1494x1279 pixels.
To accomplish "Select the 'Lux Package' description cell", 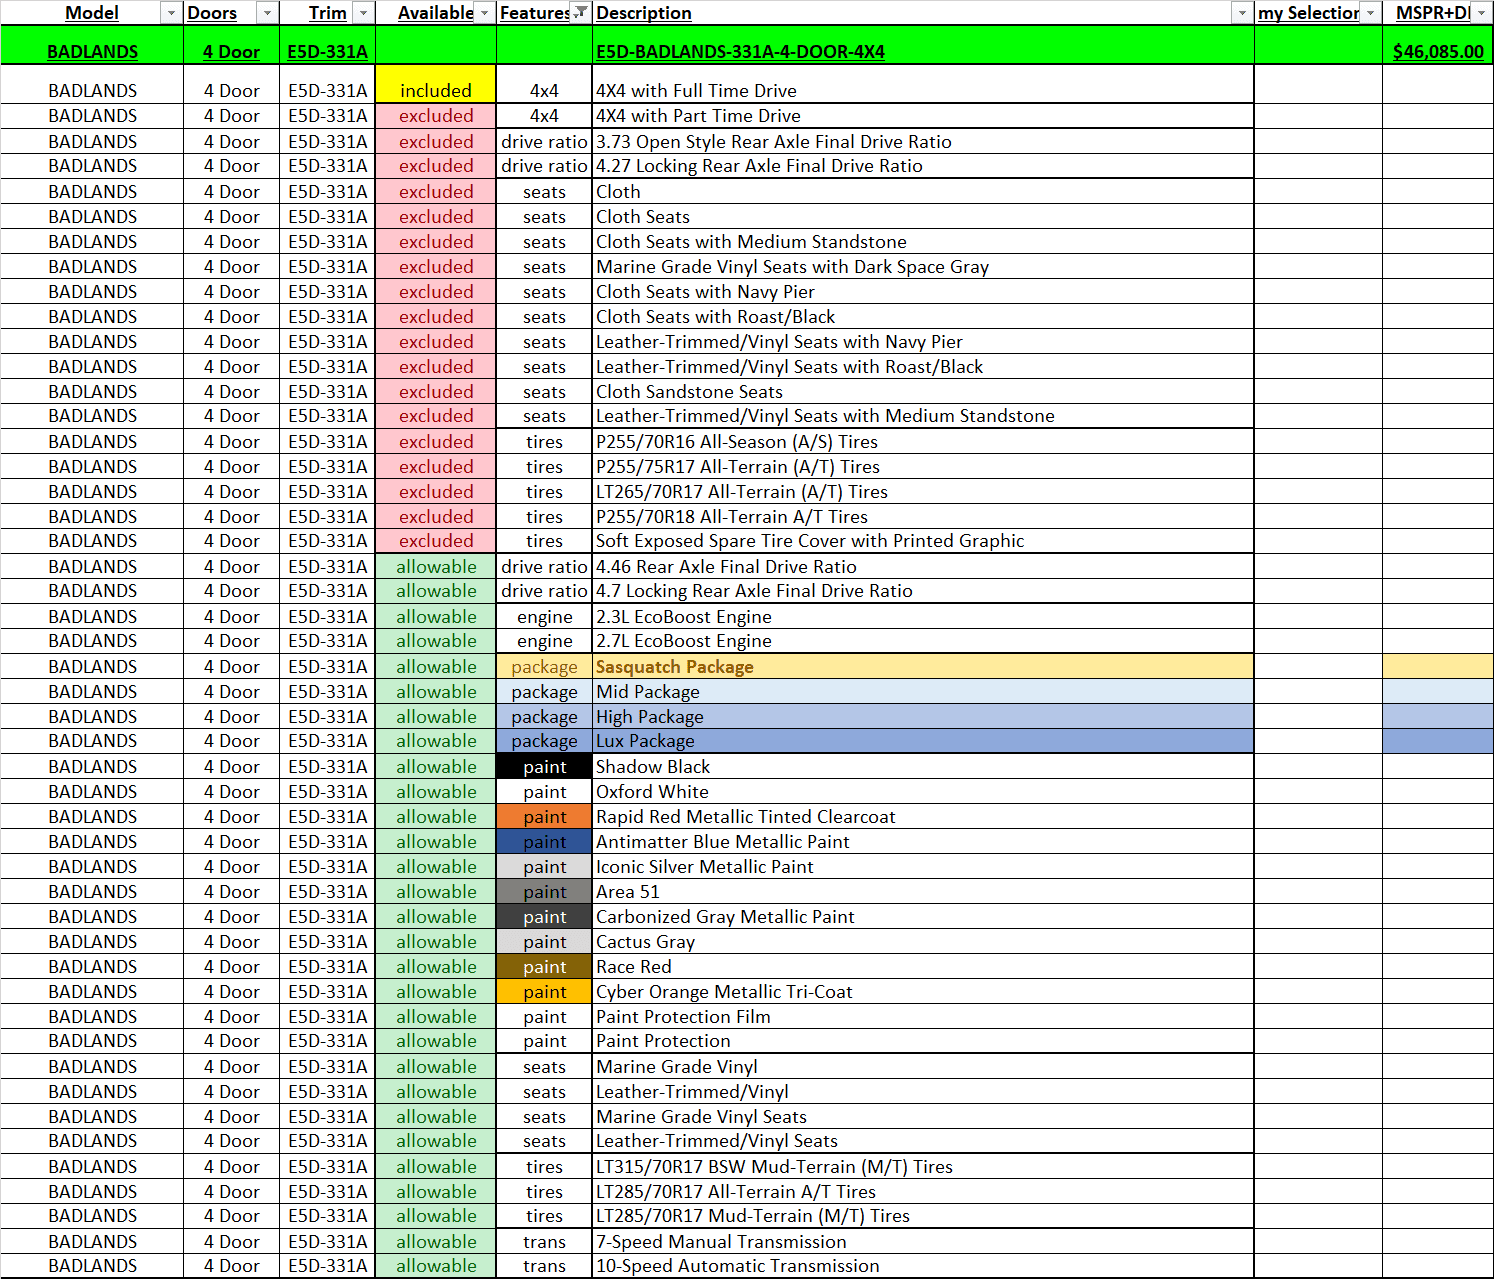I will click(924, 741).
